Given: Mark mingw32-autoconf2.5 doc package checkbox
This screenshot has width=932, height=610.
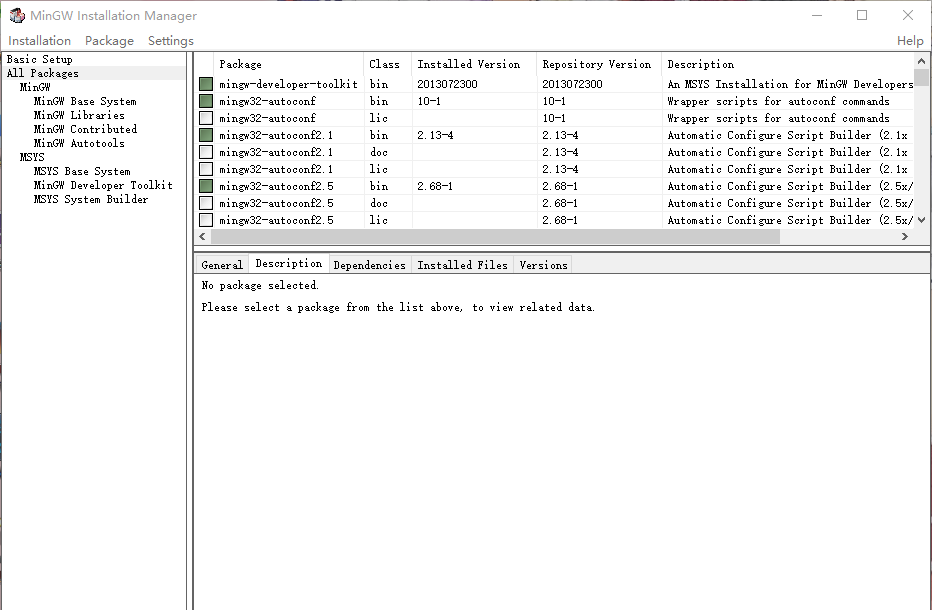Looking at the screenshot, I should click(206, 203).
